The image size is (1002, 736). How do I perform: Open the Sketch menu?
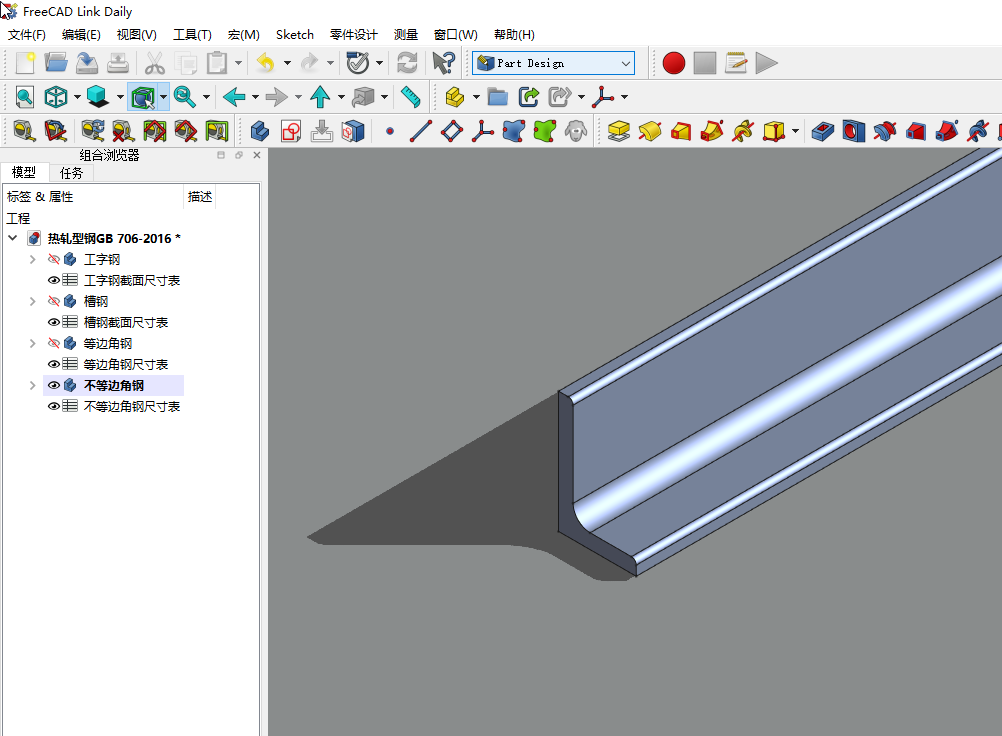294,35
